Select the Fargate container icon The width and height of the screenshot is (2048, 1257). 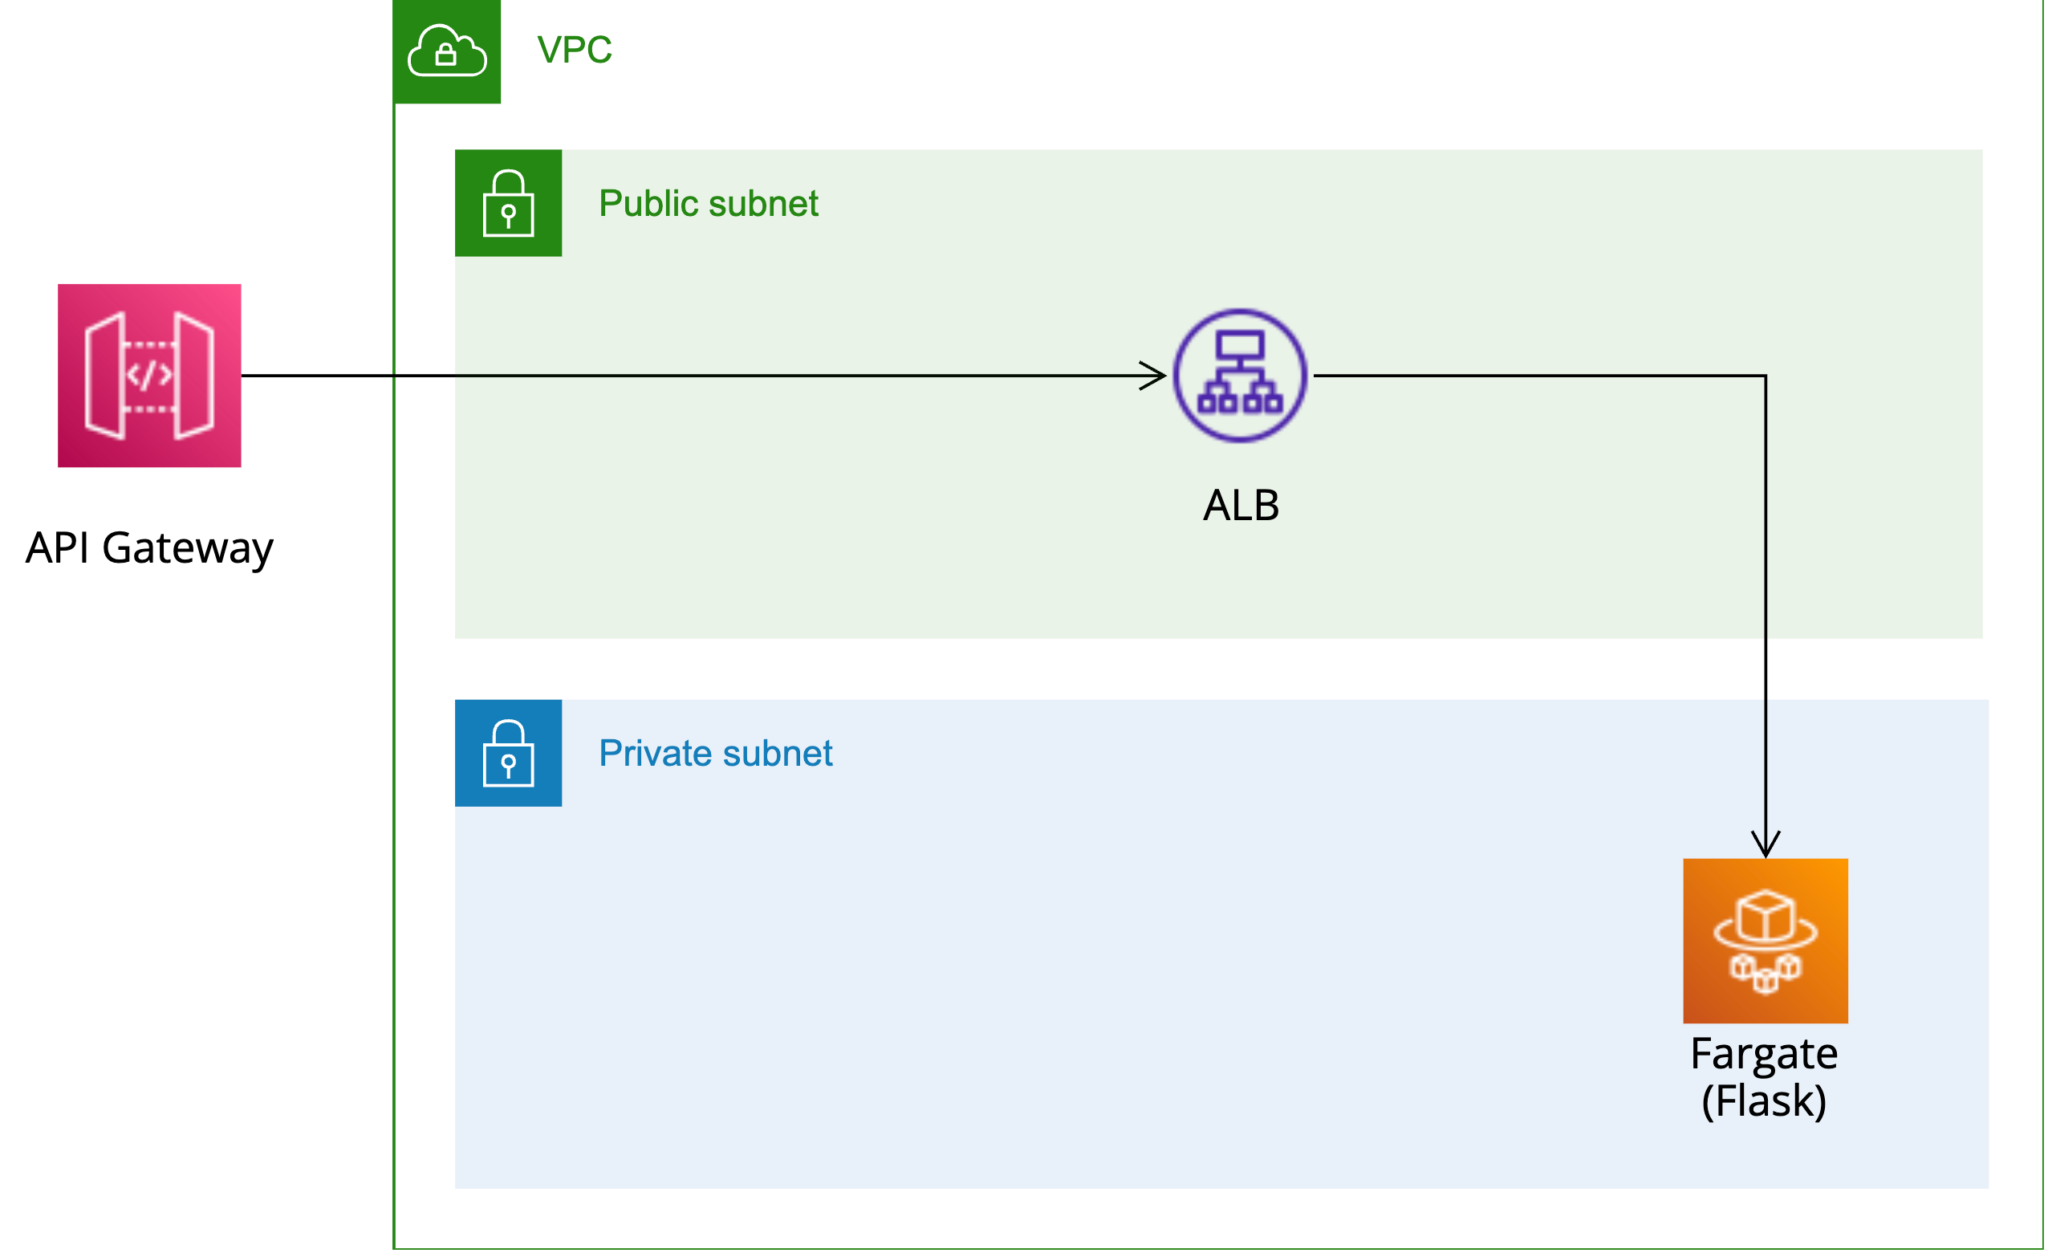(x=1765, y=940)
